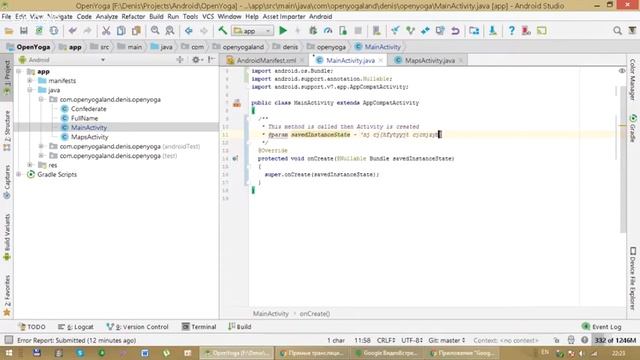
Task: Open the Version Control tool window
Action: coord(137,327)
